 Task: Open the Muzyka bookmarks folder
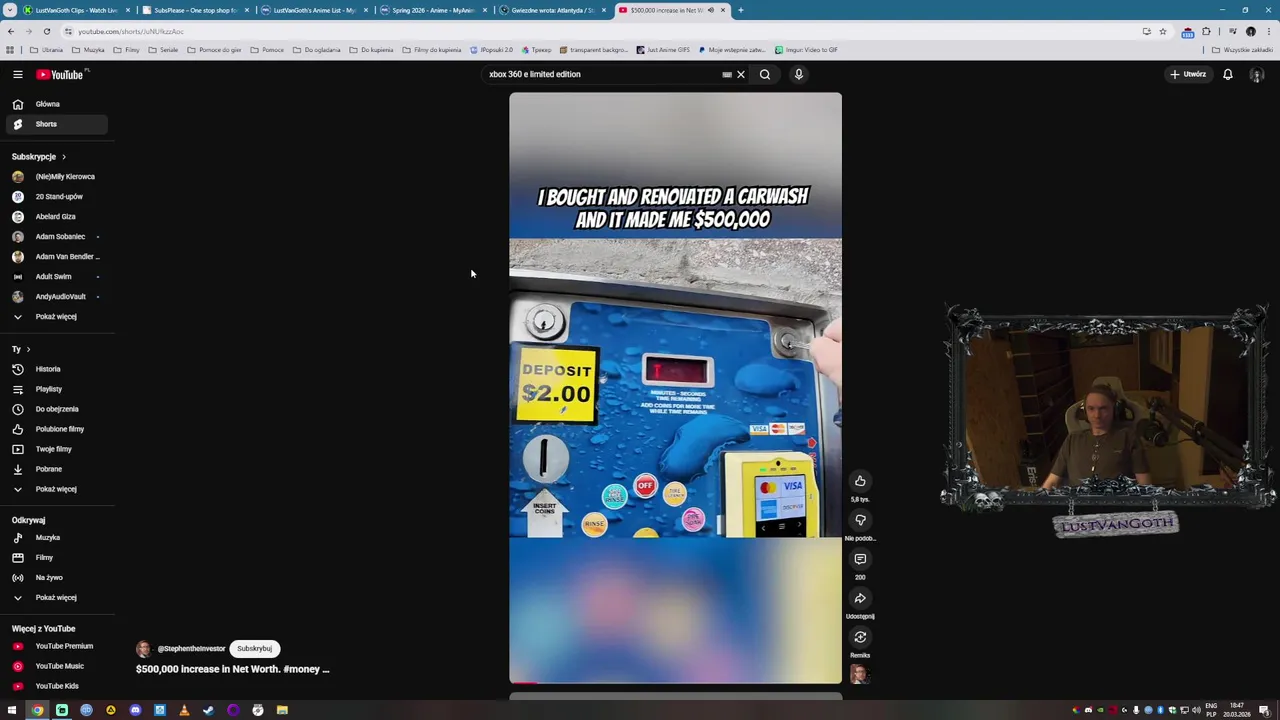[88, 50]
